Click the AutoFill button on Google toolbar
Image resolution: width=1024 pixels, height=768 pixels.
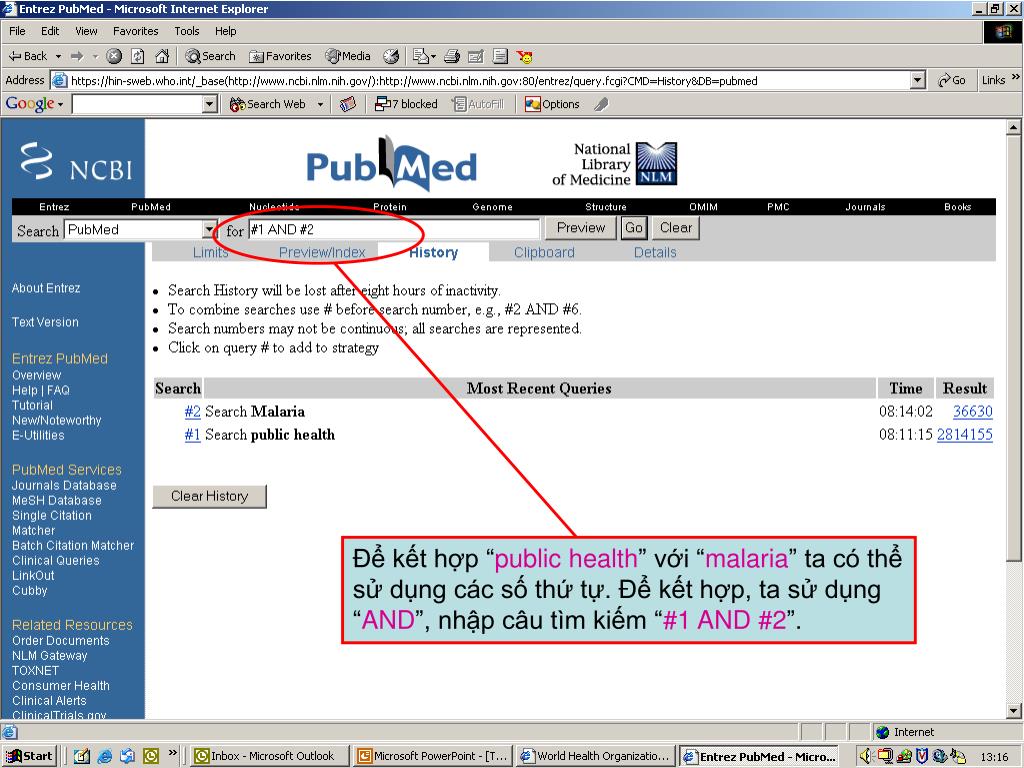(479, 104)
